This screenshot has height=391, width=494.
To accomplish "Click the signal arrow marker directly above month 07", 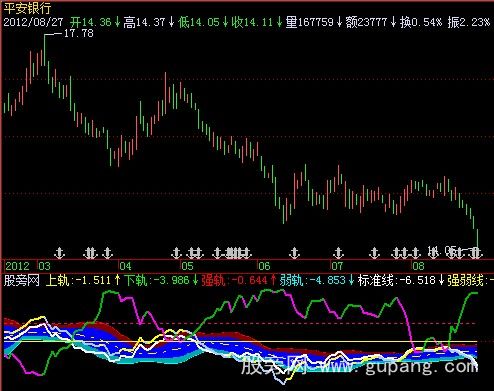I will (338, 253).
